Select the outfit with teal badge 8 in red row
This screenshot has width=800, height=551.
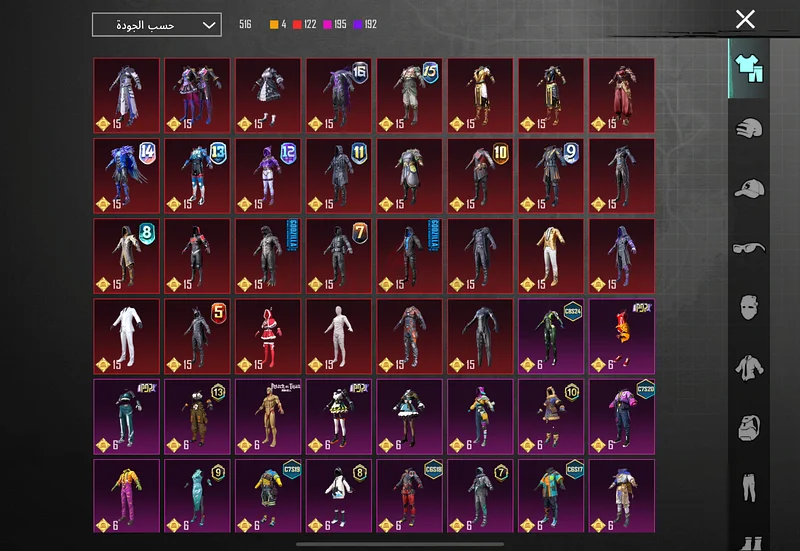point(127,256)
